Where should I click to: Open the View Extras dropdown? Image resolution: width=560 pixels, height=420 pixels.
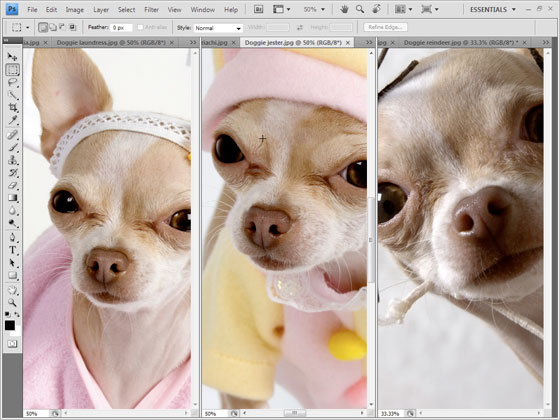pyautogui.click(x=281, y=9)
